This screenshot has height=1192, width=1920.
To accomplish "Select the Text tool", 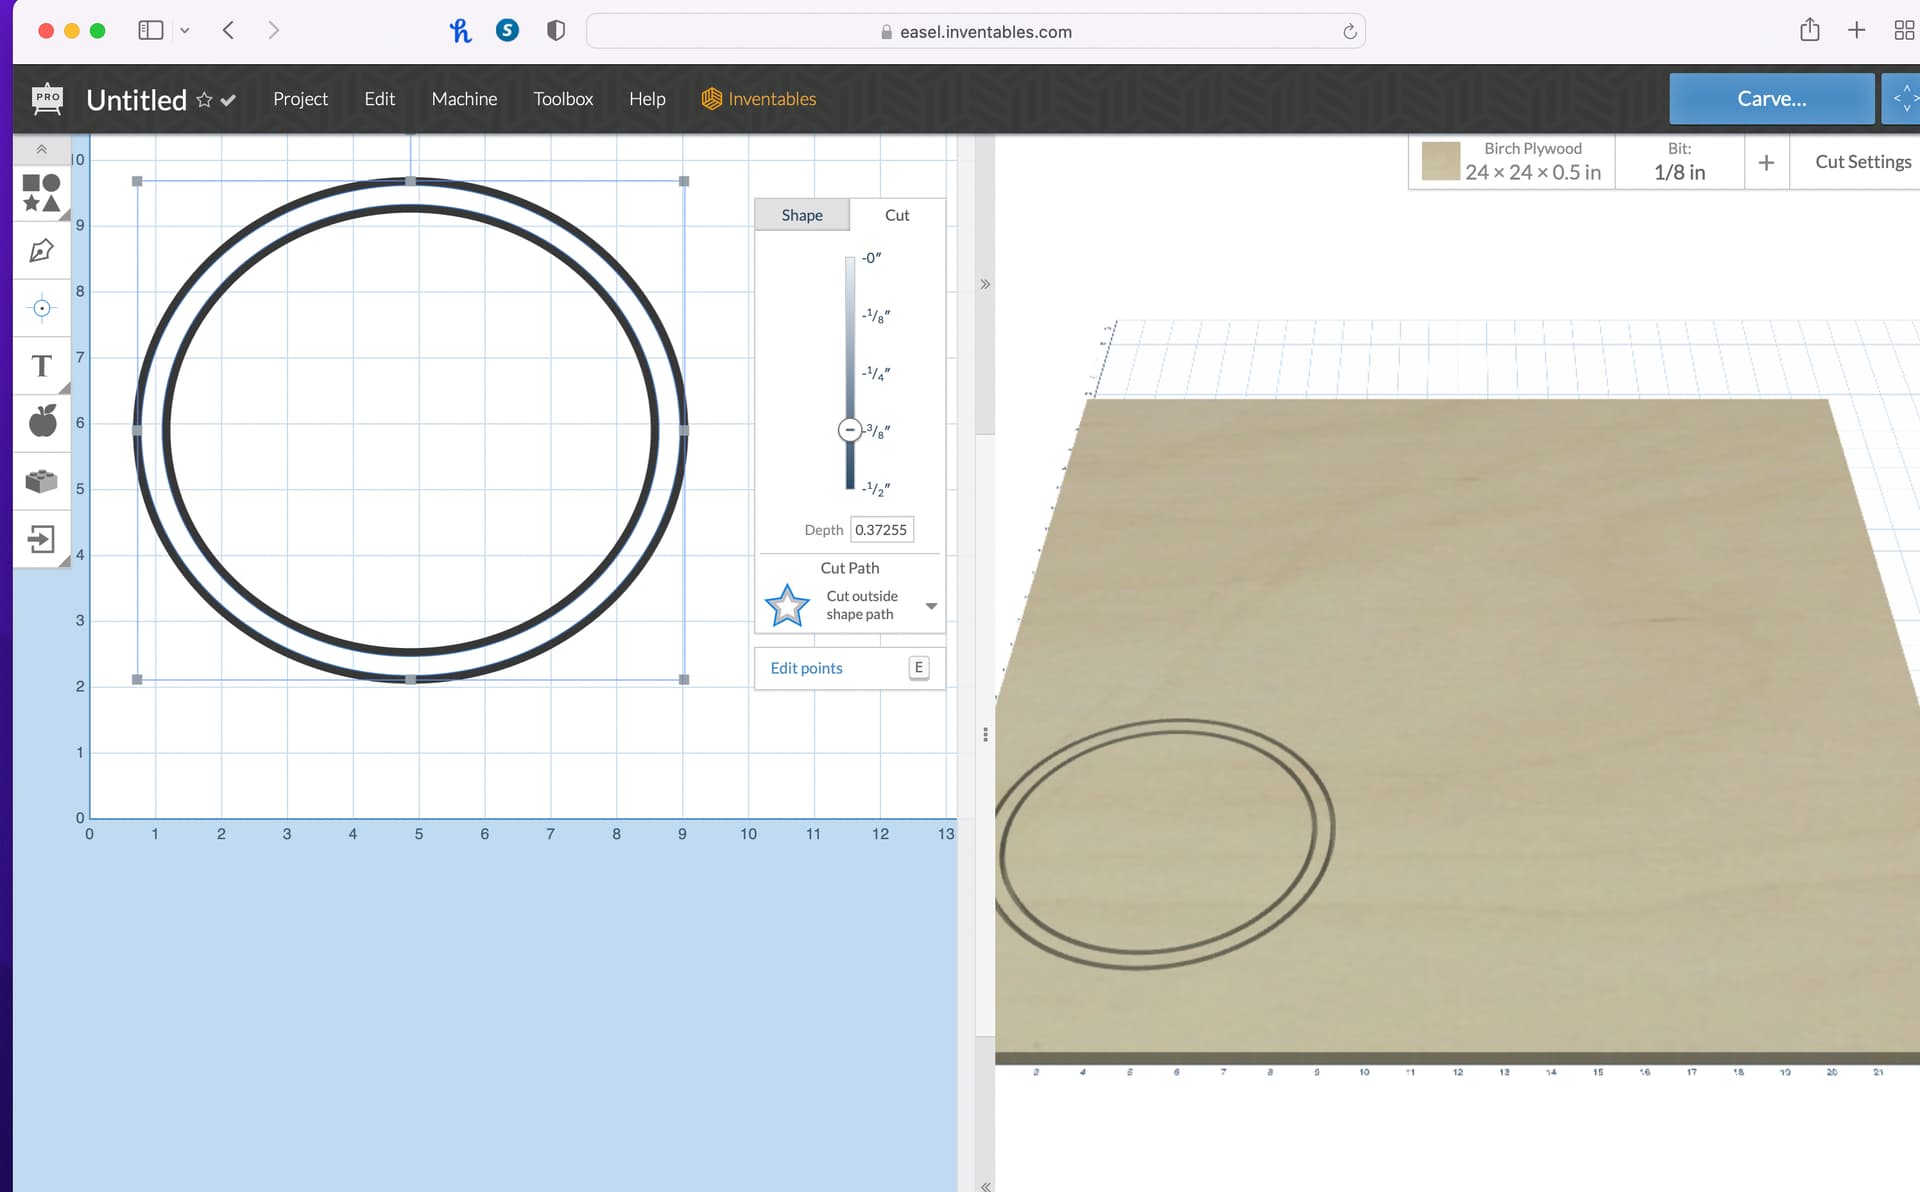I will tap(41, 366).
